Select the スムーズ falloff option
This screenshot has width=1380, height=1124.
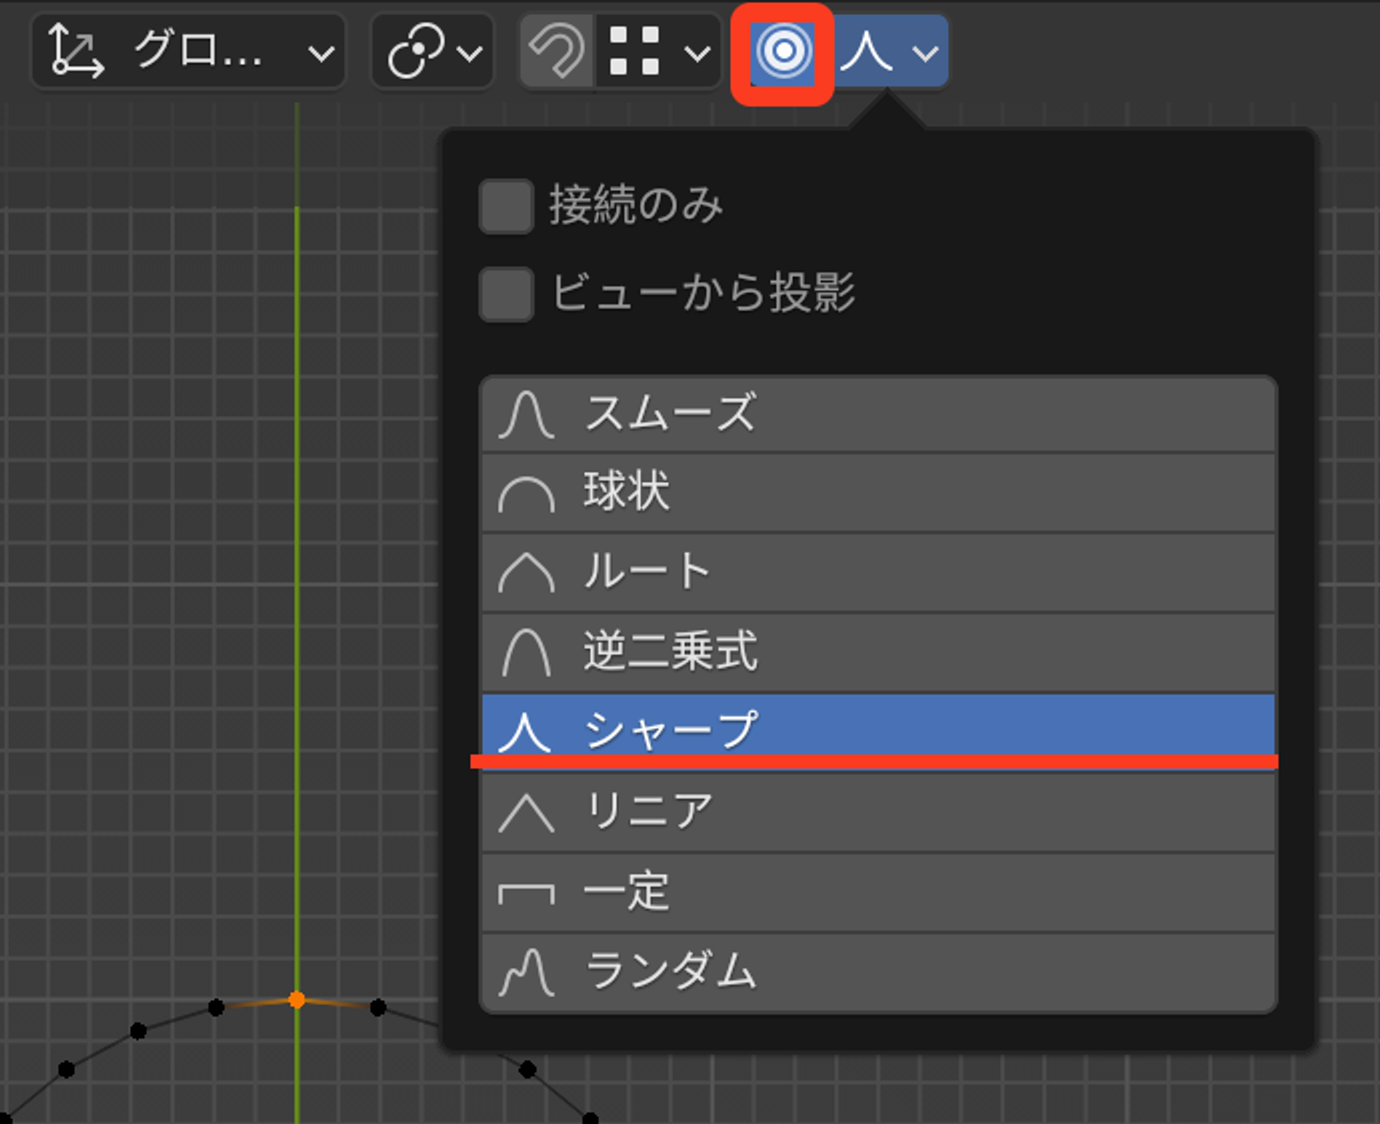click(878, 414)
